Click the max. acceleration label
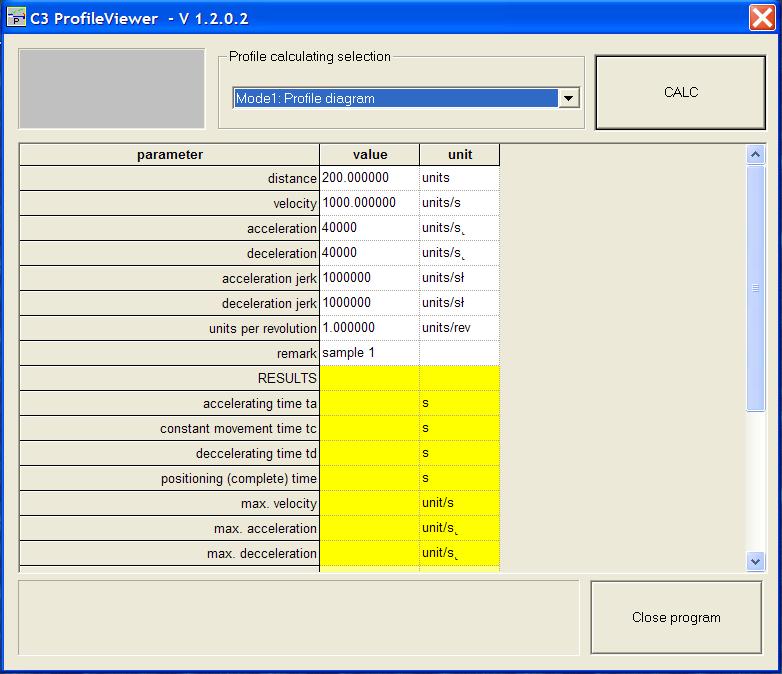782x674 pixels. (170, 528)
